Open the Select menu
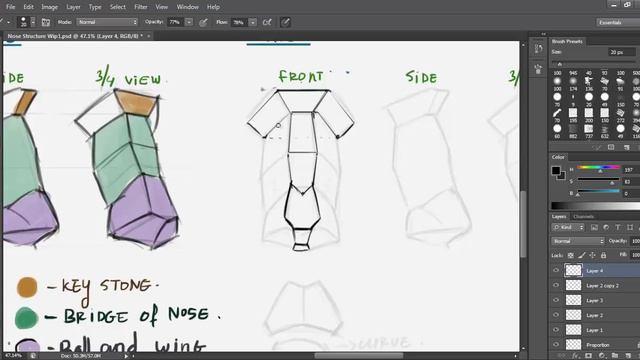The height and width of the screenshot is (360, 640). pyautogui.click(x=118, y=7)
